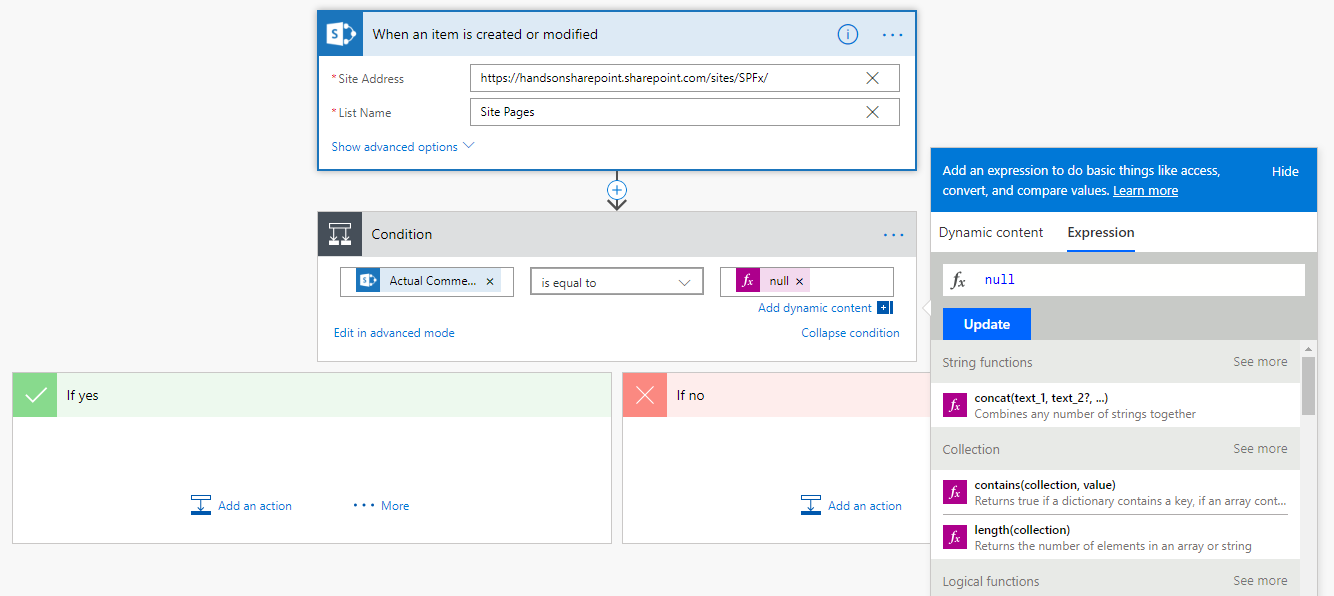The width and height of the screenshot is (1334, 596).
Task: Click the info icon on trigger card
Action: [x=847, y=34]
